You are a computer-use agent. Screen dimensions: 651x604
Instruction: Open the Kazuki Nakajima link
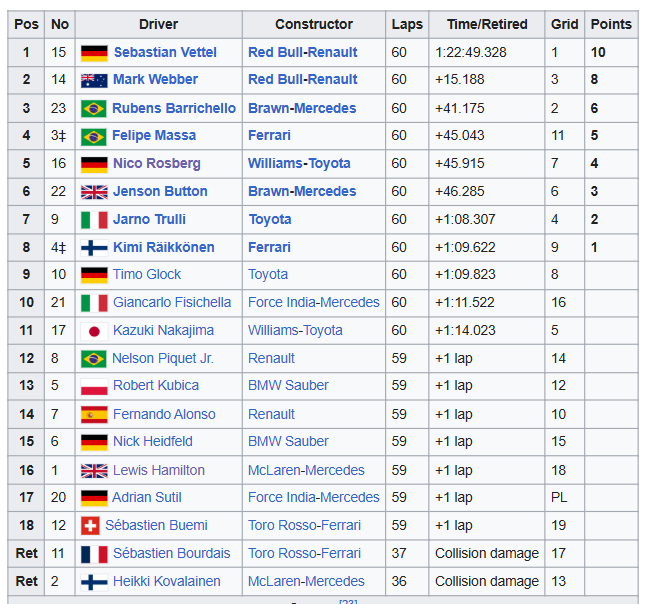pos(164,330)
